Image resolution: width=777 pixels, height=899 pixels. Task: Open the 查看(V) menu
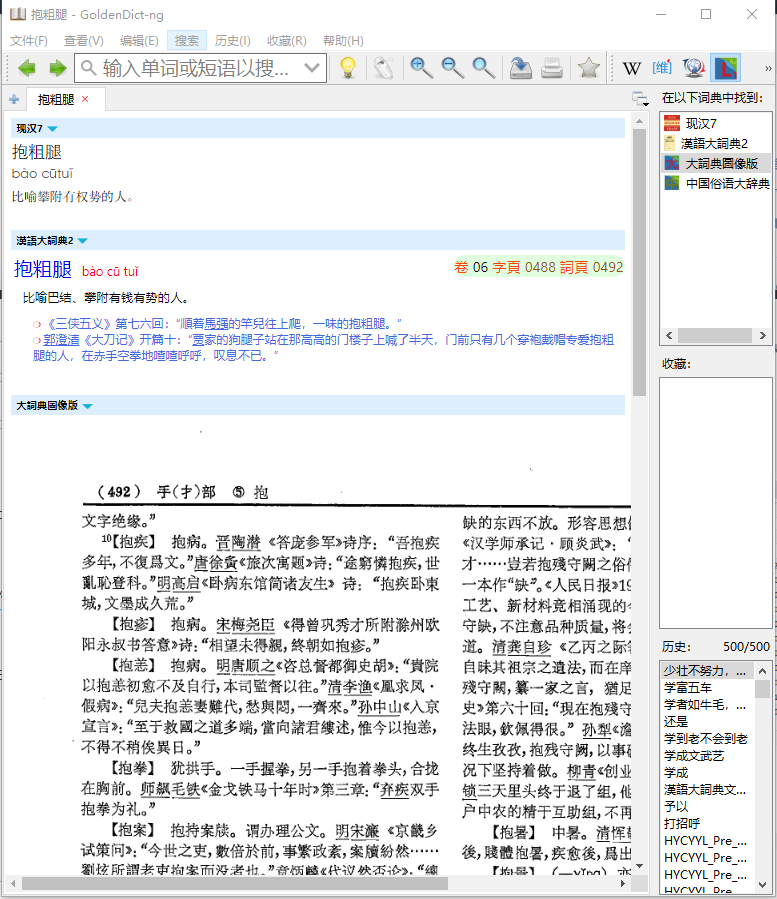(84, 41)
